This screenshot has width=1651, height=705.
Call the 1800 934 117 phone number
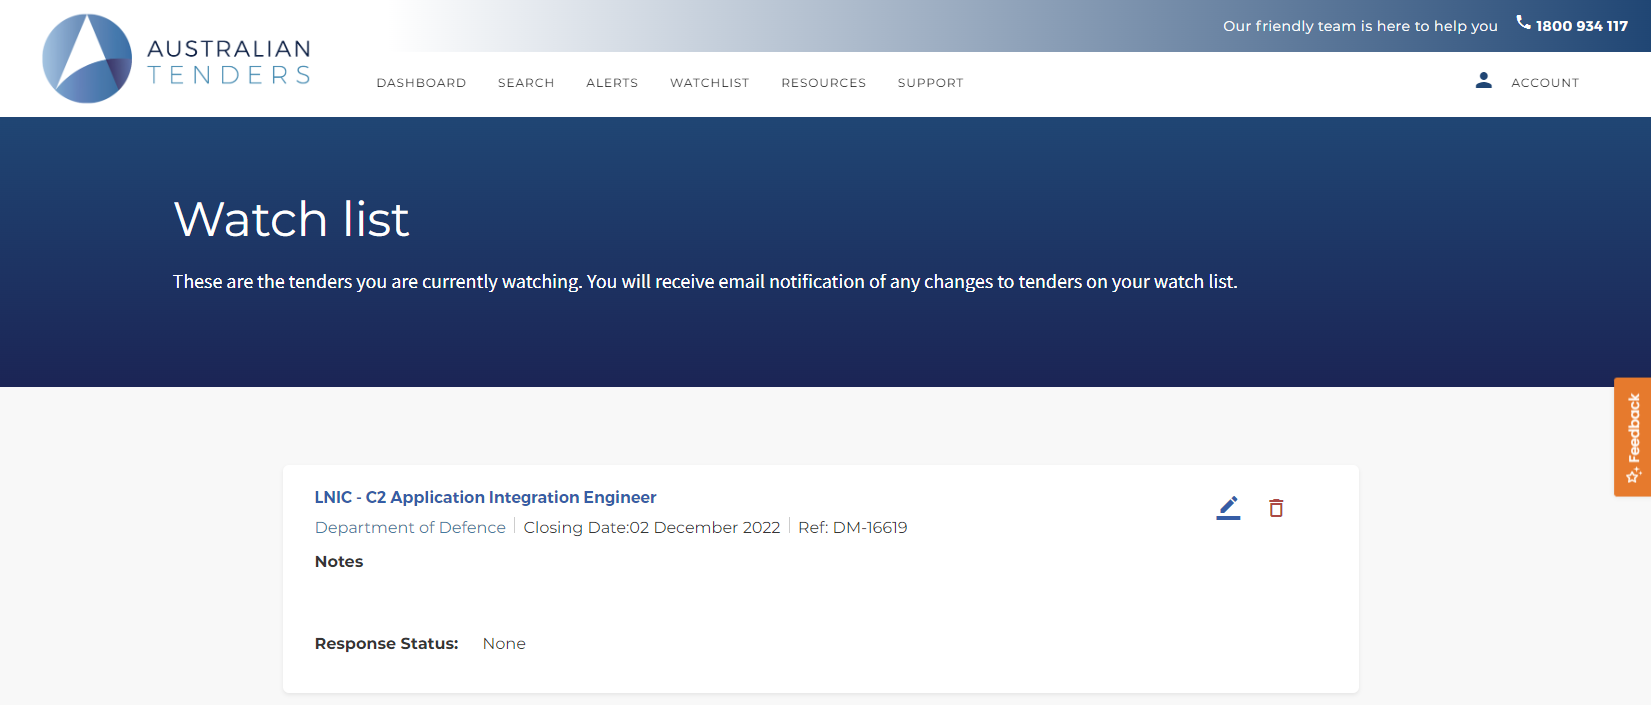[x=1582, y=26]
